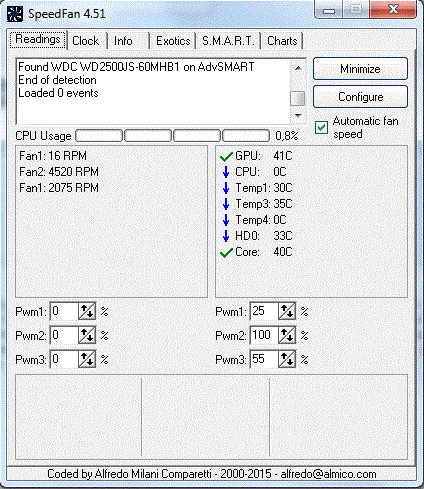Screen dimensions: 424x489
Task: Click left Pwm1 value field
Action: [x=64, y=311]
